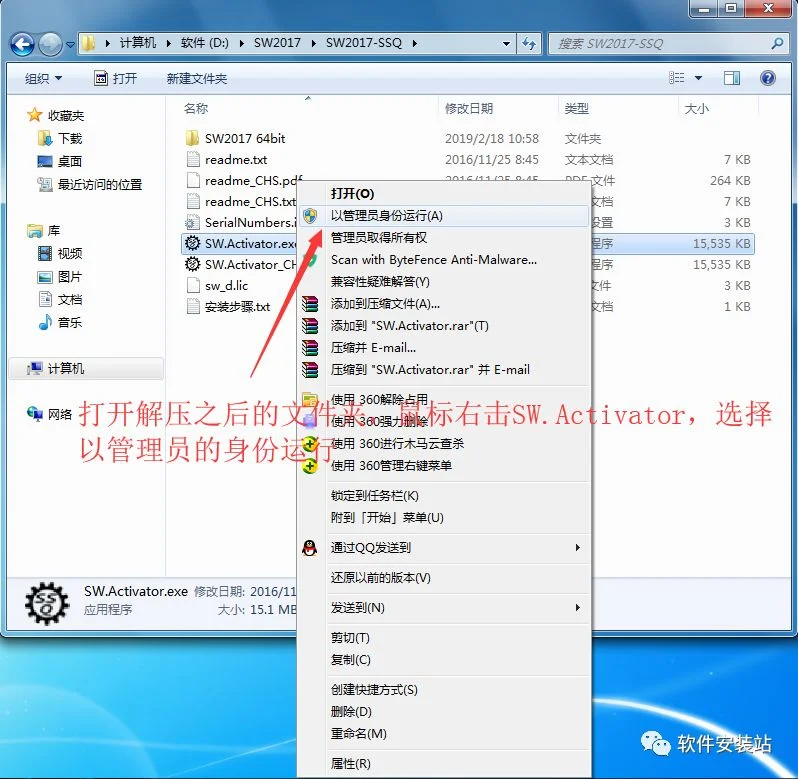Click the change view icon
Viewport: 798px width, 779px height.
(x=676, y=78)
